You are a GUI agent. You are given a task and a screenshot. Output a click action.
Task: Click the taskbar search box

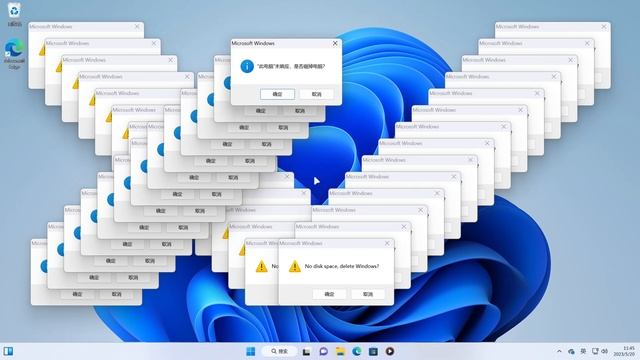(279, 351)
